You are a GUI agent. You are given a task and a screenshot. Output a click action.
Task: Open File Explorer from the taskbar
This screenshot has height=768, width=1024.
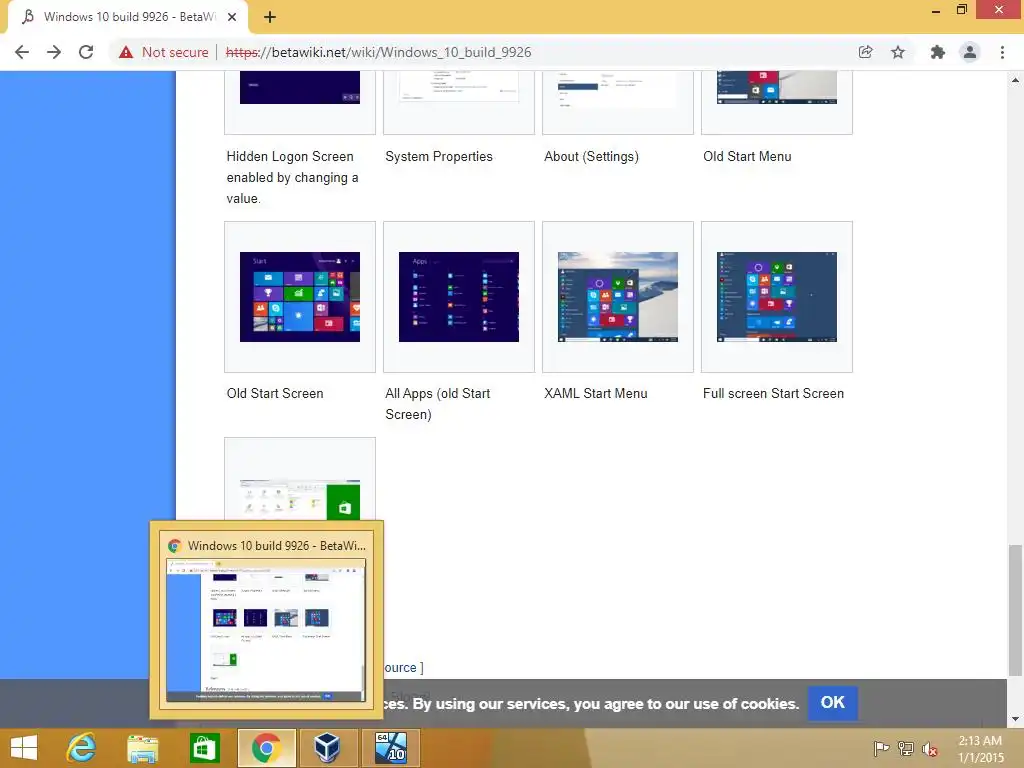(x=143, y=748)
